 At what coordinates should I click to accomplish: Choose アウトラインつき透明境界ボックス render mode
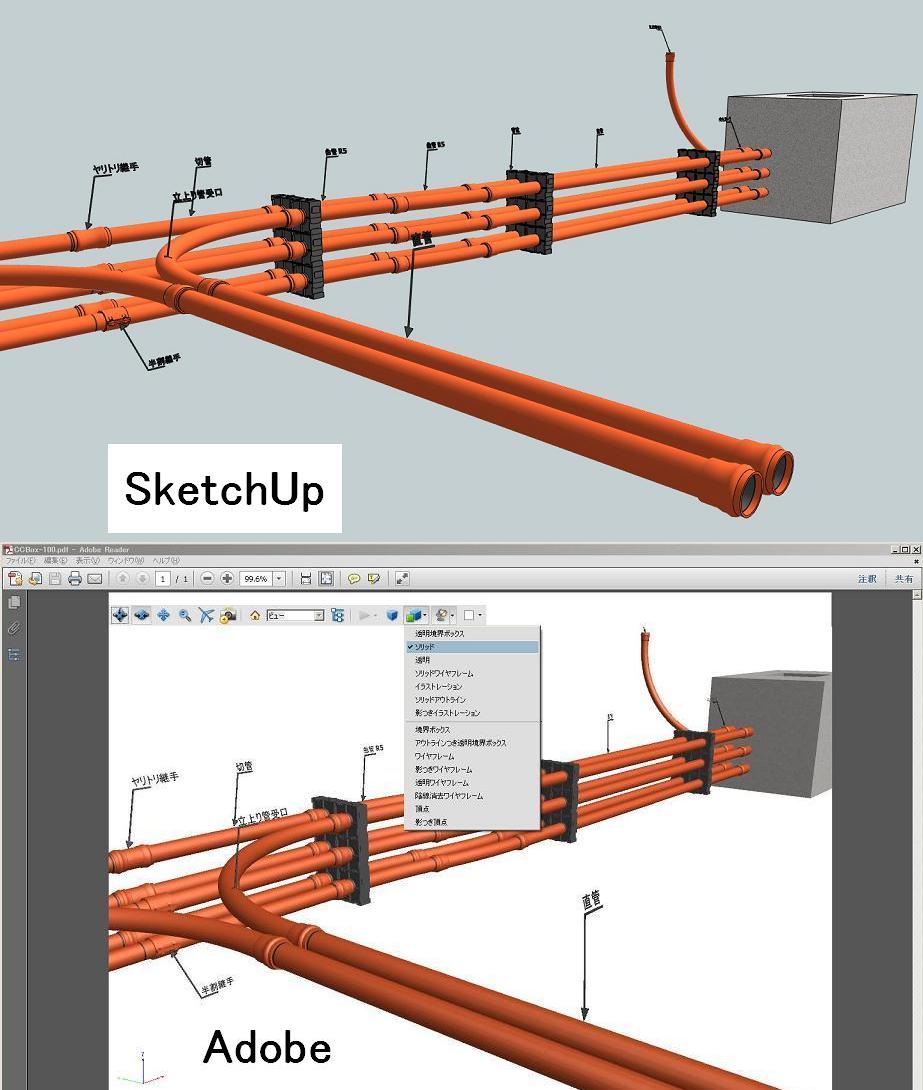point(471,743)
